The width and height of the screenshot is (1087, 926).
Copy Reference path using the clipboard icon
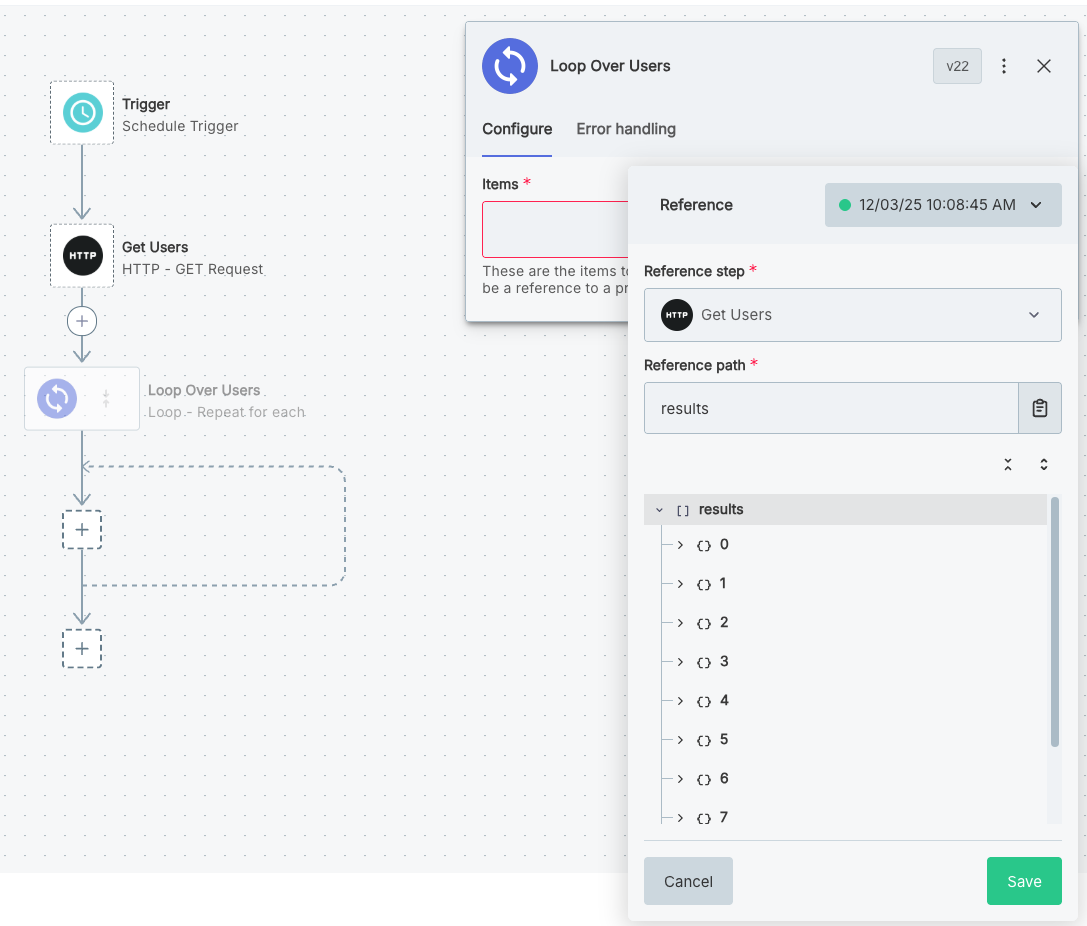1040,408
